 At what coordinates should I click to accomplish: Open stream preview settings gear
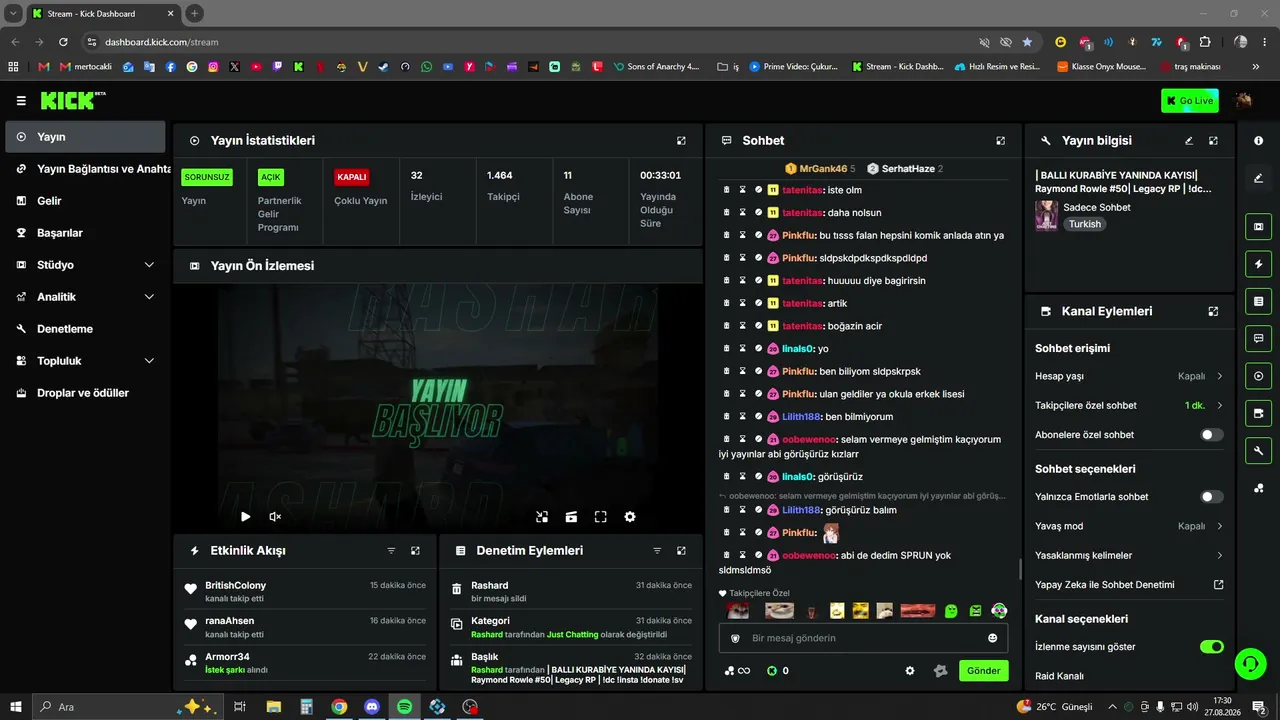pyautogui.click(x=630, y=517)
